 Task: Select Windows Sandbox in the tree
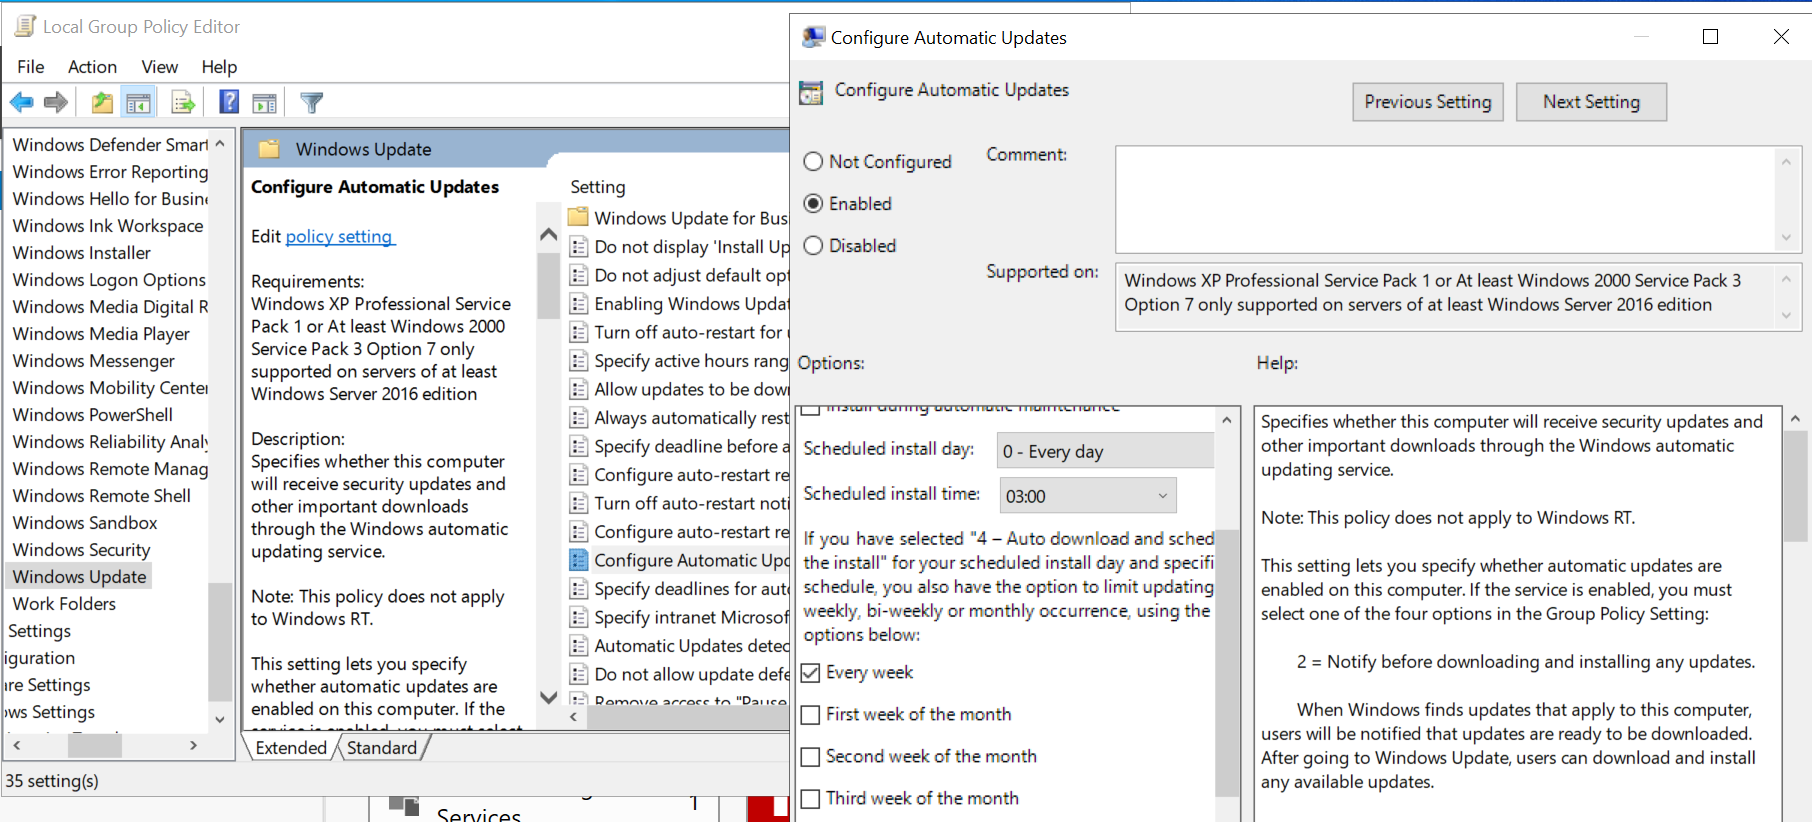[85, 523]
